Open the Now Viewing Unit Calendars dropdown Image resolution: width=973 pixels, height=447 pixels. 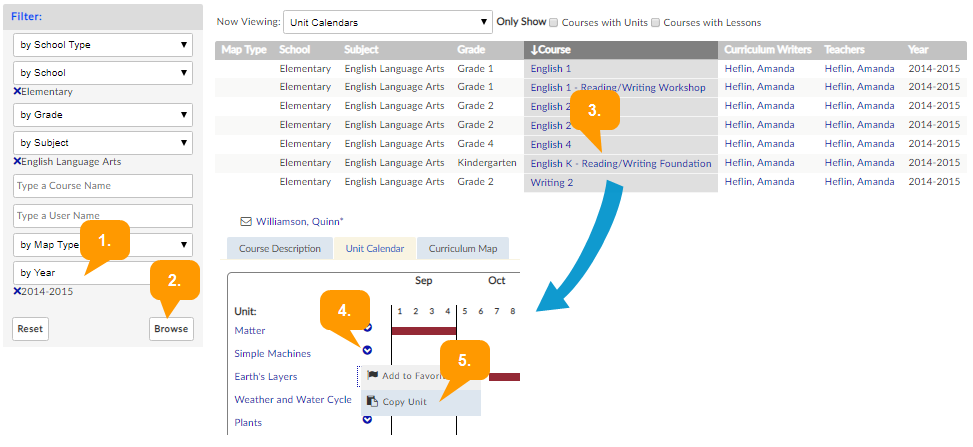(386, 22)
